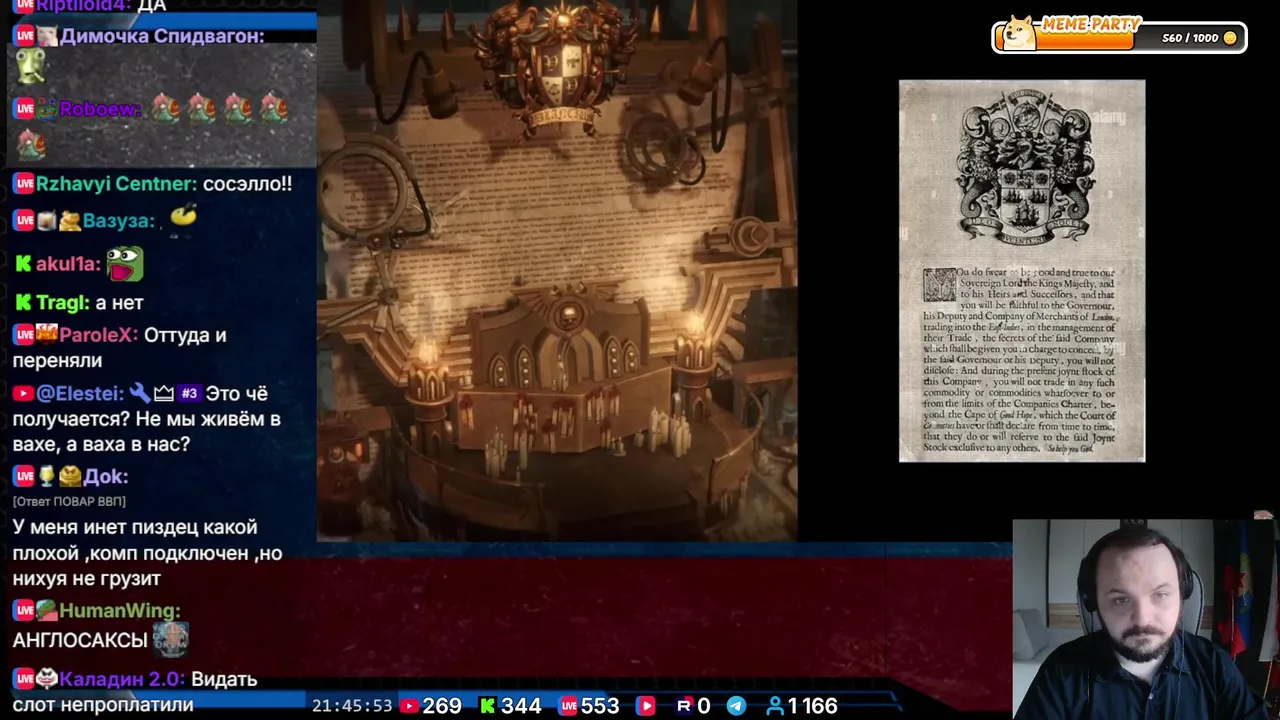Click the LIVE icon beside 553

tap(569, 706)
